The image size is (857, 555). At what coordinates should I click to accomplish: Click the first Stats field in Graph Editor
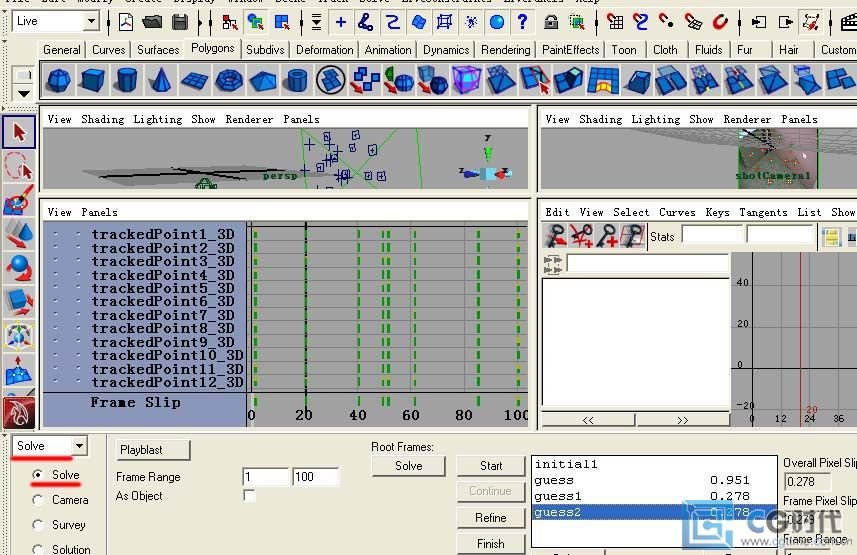coord(713,236)
